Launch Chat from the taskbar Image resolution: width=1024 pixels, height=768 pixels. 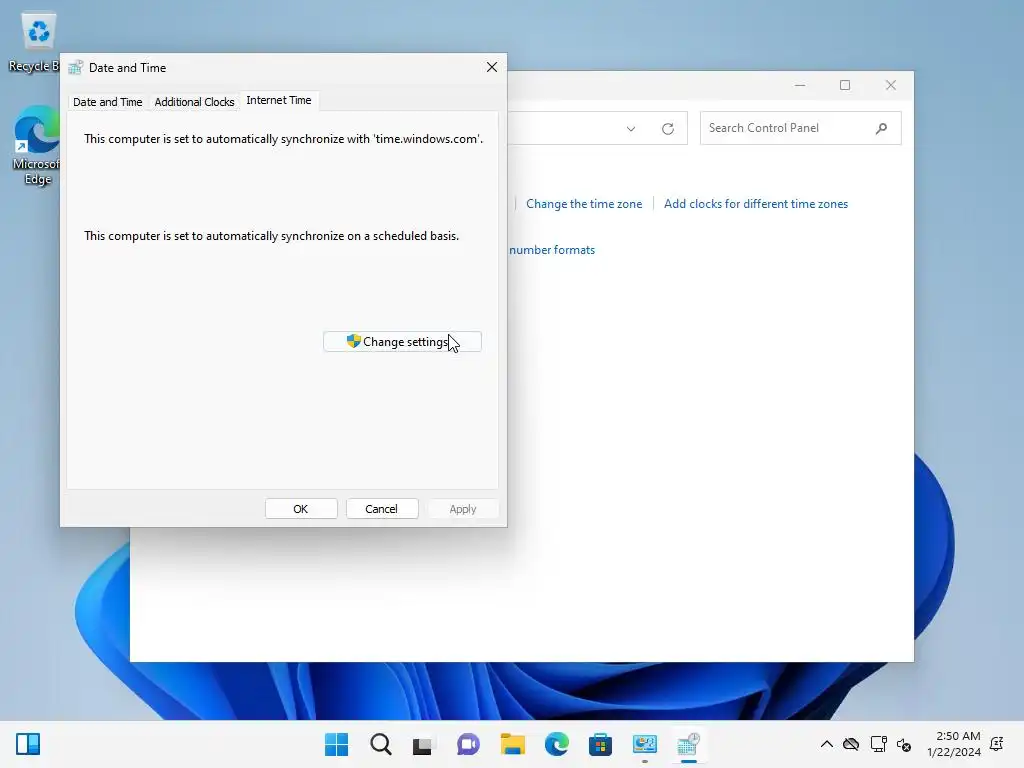click(468, 744)
